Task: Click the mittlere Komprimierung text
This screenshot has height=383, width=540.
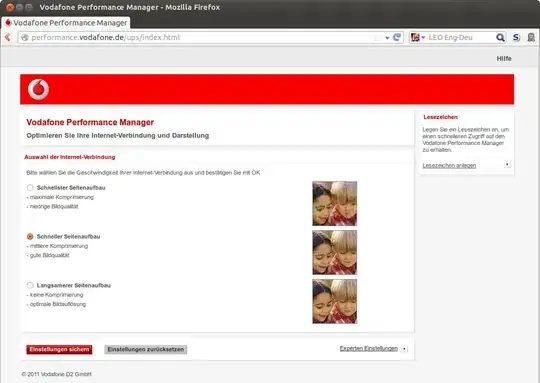Action: coord(58,246)
